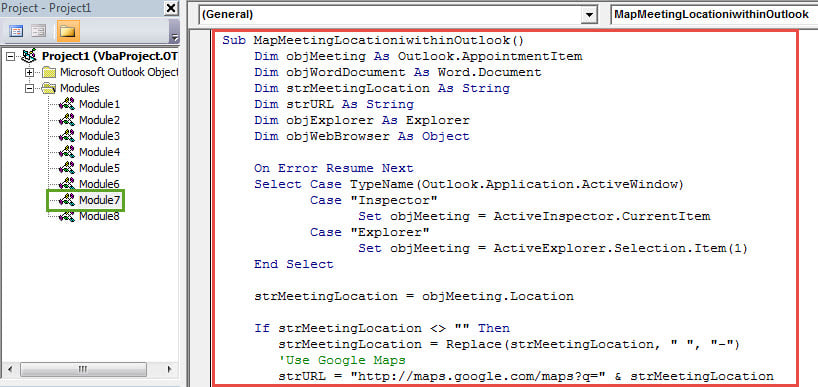Select Project1 (VbaProject.OTM) tree node
Screen dimensions: 818x387
click(110, 56)
